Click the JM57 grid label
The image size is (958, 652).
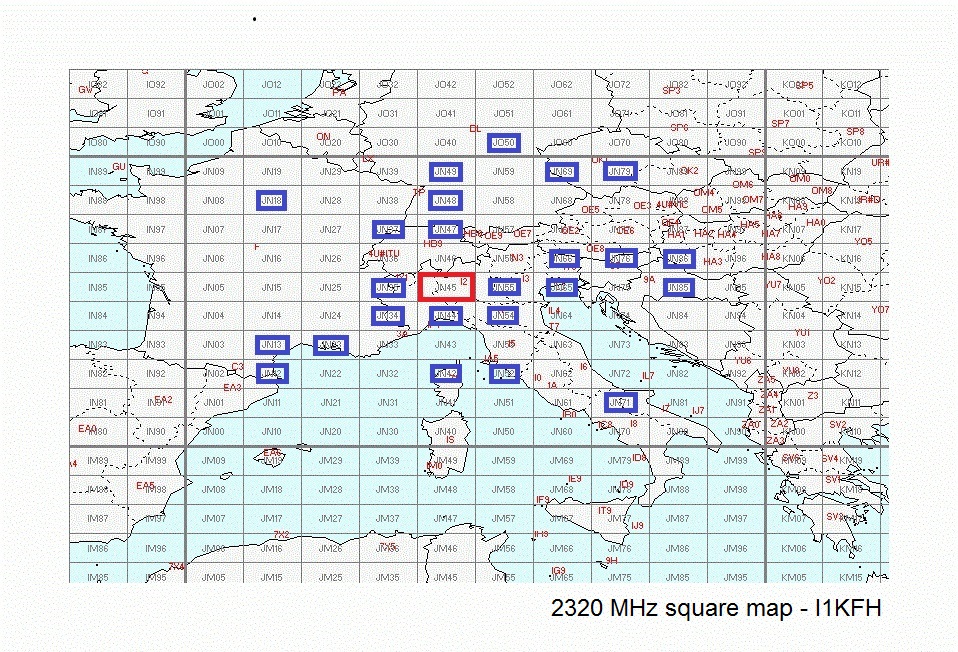(x=504, y=518)
